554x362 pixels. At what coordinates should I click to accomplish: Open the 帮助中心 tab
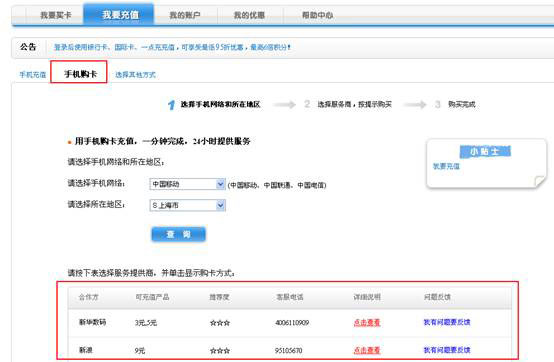[x=317, y=15]
